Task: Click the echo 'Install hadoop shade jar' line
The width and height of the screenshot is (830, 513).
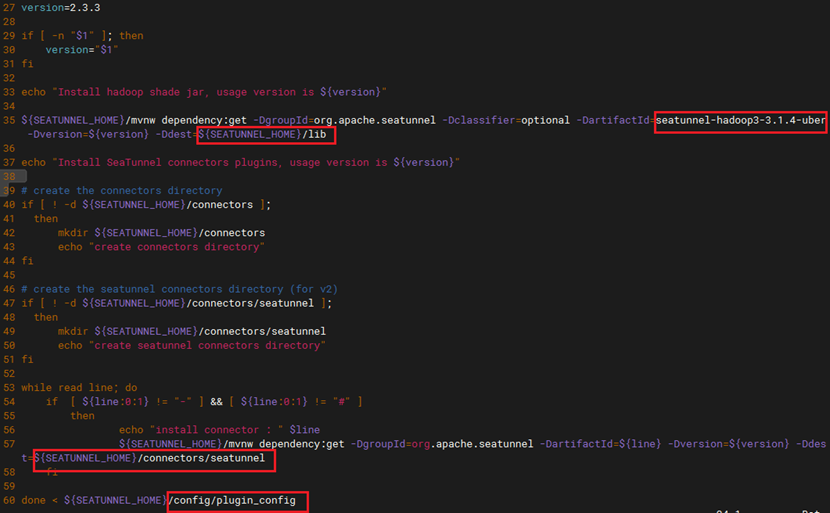Action: [204, 92]
